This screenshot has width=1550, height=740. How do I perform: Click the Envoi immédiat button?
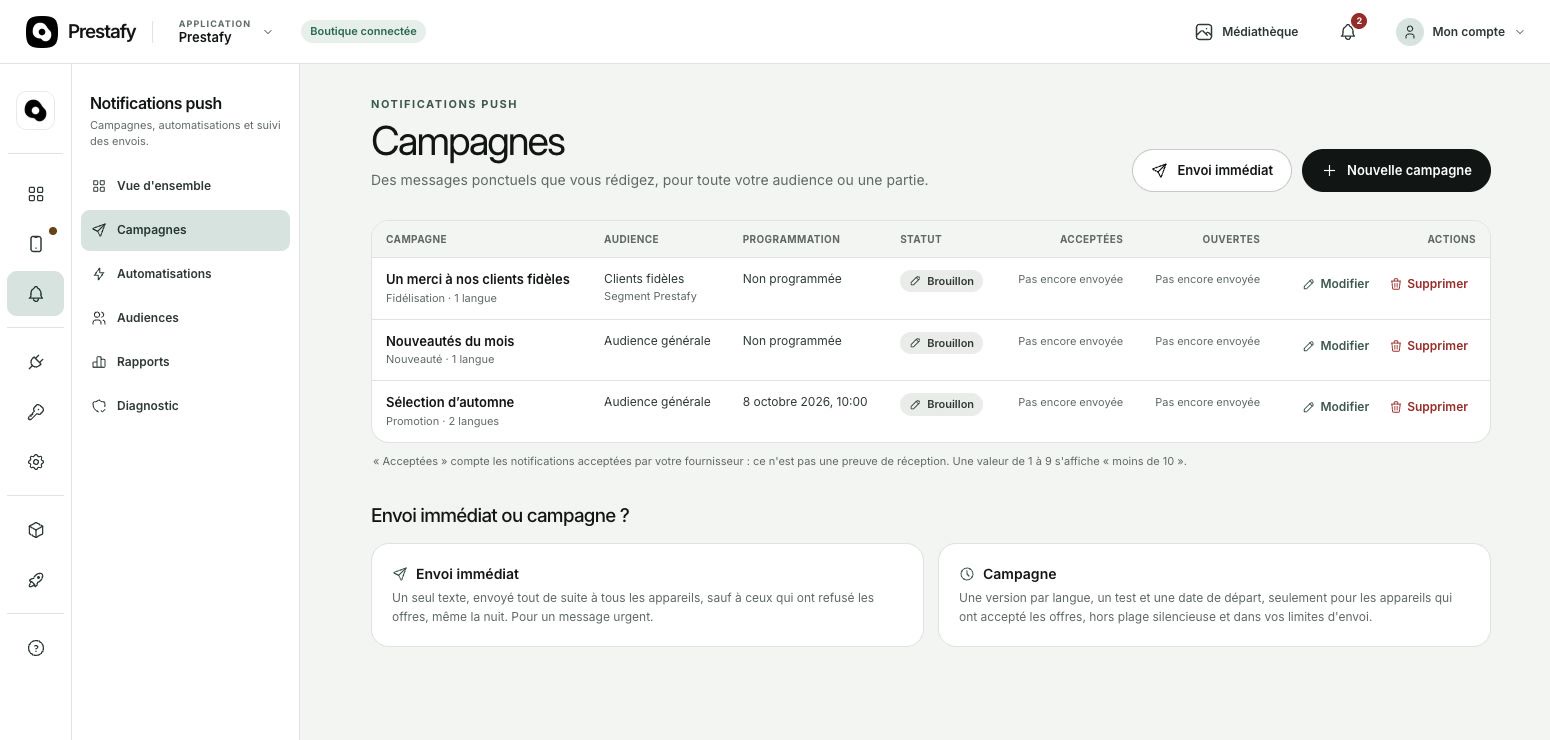pyautogui.click(x=1212, y=170)
